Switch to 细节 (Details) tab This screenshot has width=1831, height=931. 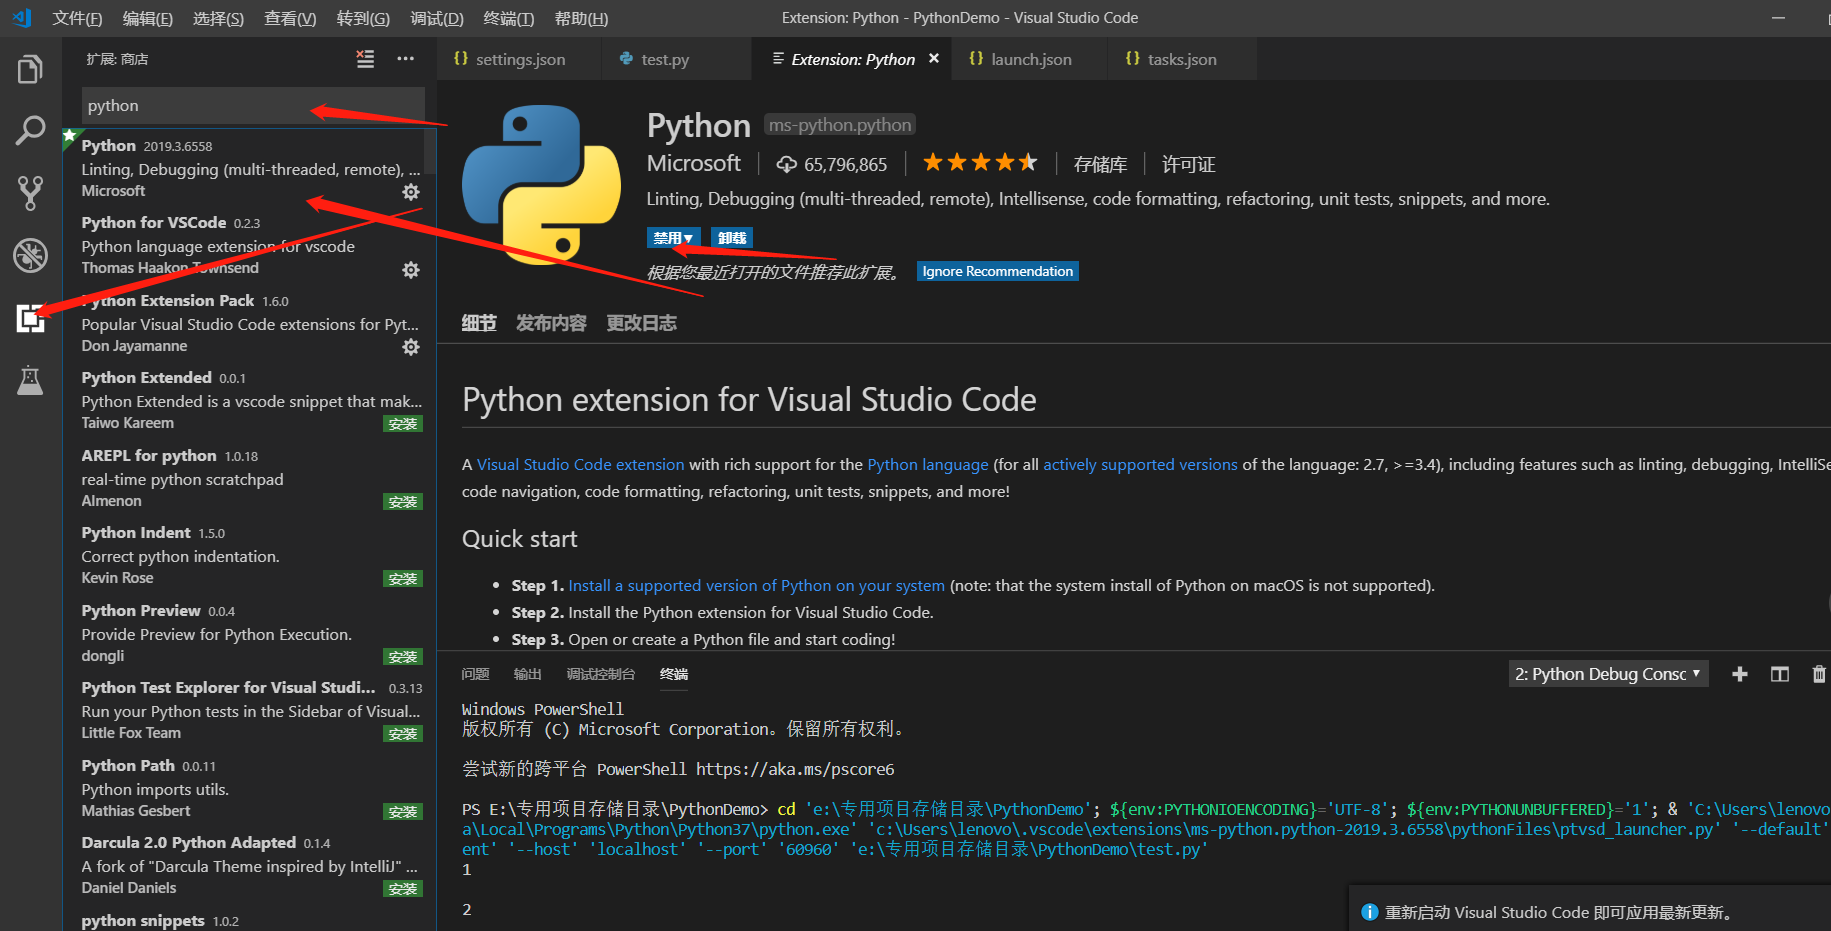(479, 323)
